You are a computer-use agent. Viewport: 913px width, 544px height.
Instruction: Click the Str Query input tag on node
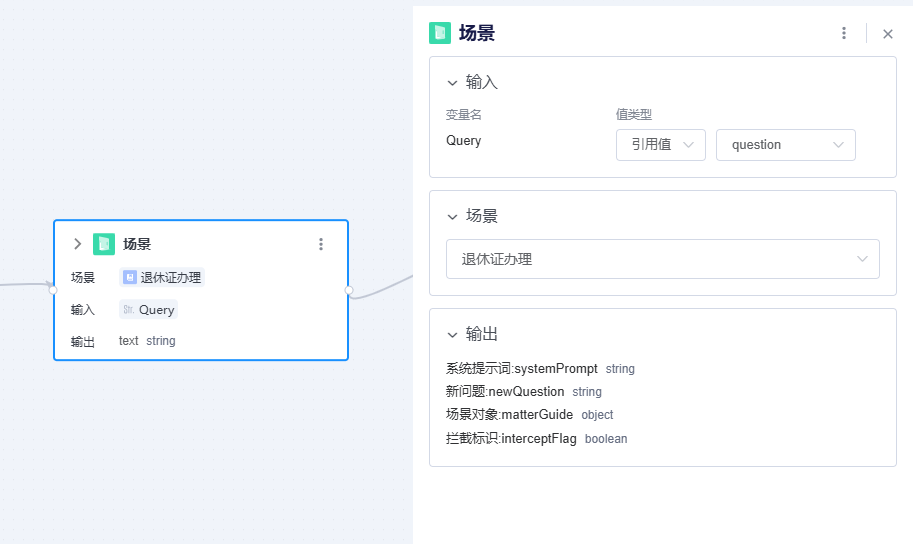pos(148,309)
